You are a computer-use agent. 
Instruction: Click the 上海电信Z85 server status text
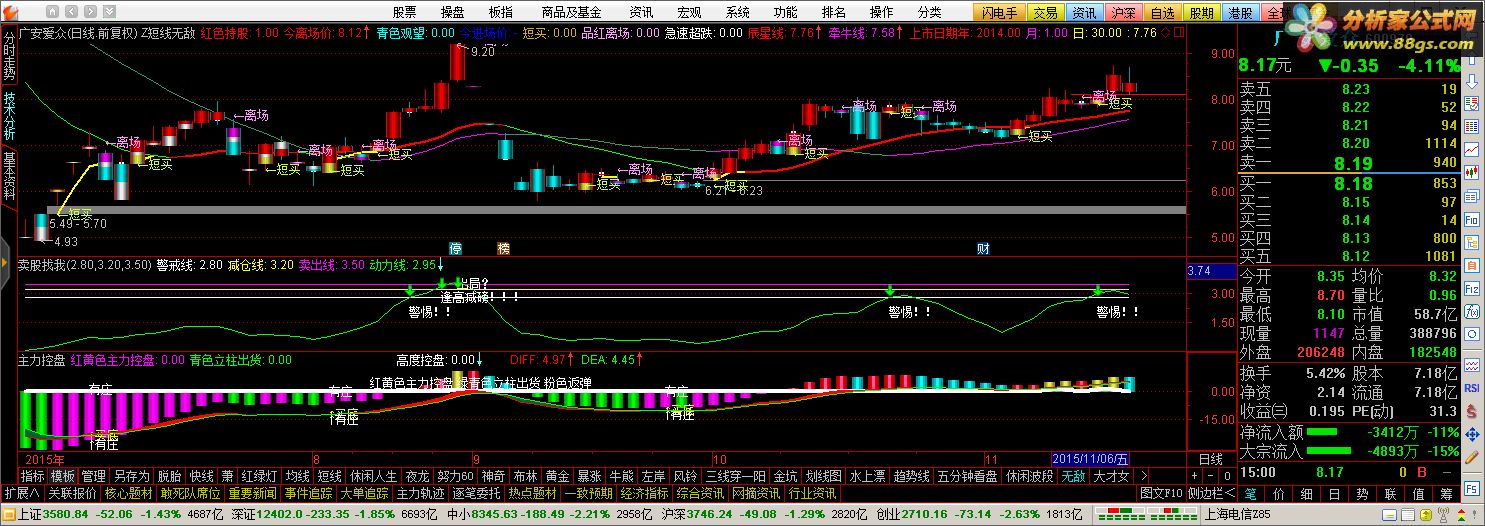pyautogui.click(x=1237, y=515)
